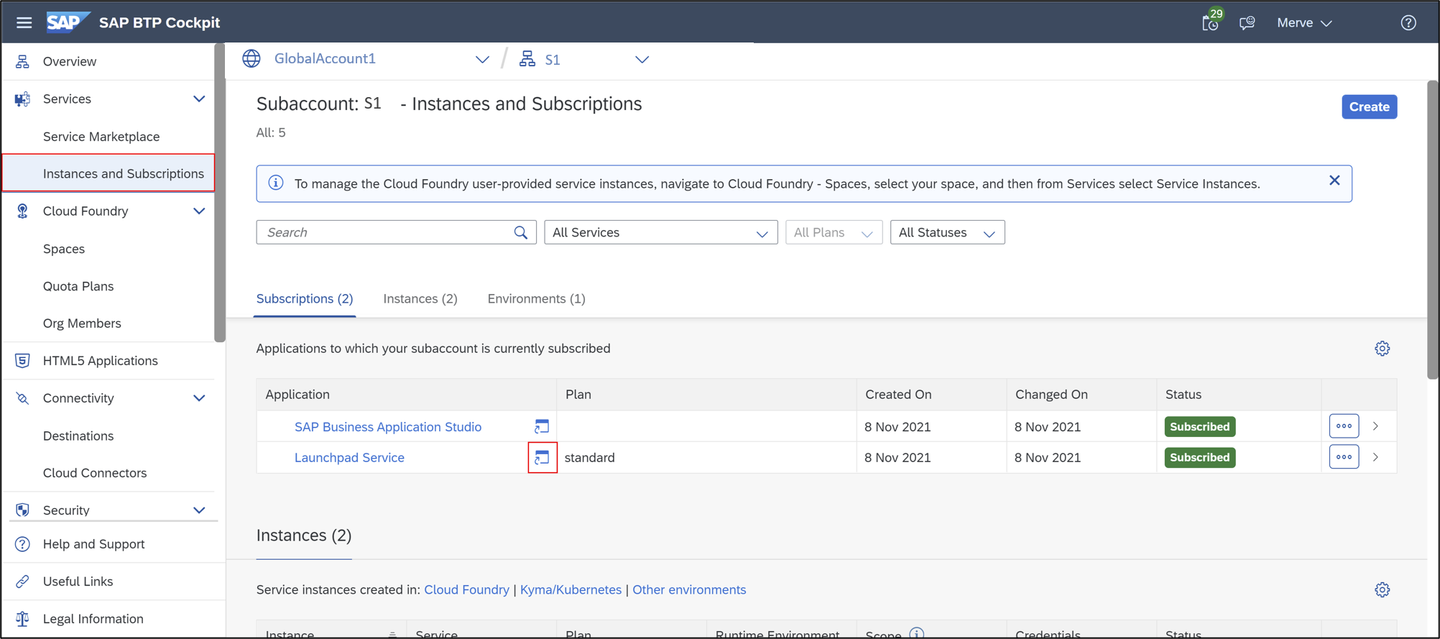Follow the Kyma/Kubernetes link

[x=571, y=590]
